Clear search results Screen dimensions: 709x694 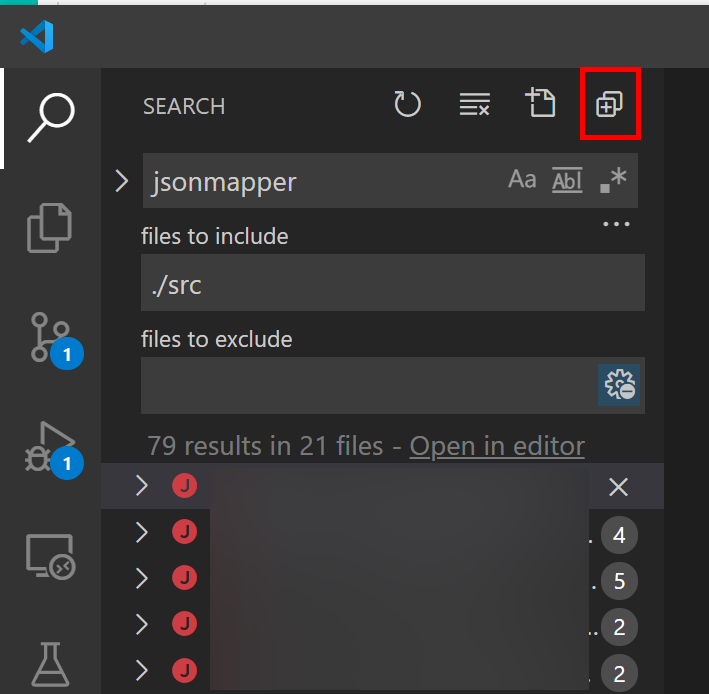point(474,104)
